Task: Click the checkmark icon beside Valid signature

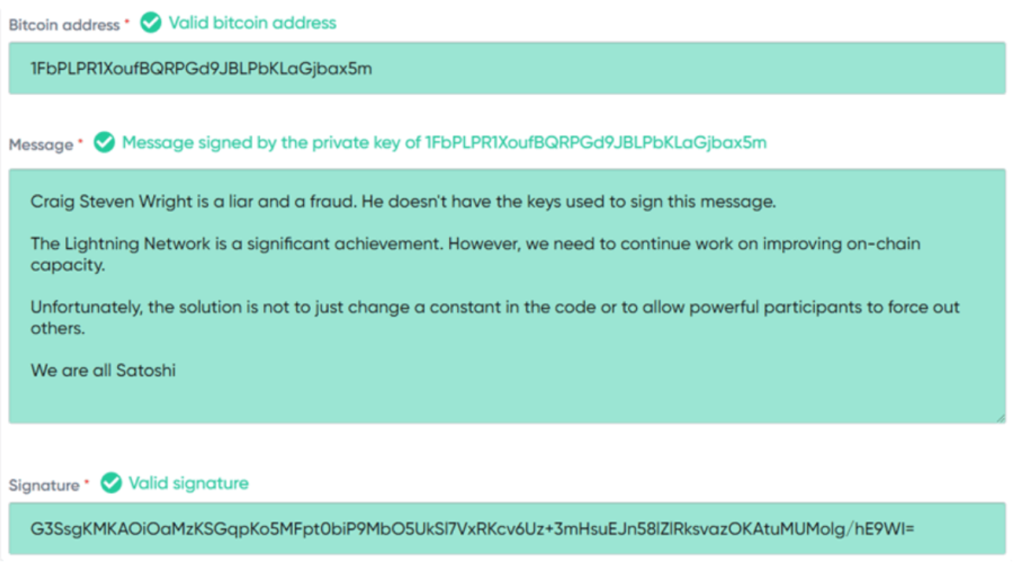Action: click(x=111, y=483)
